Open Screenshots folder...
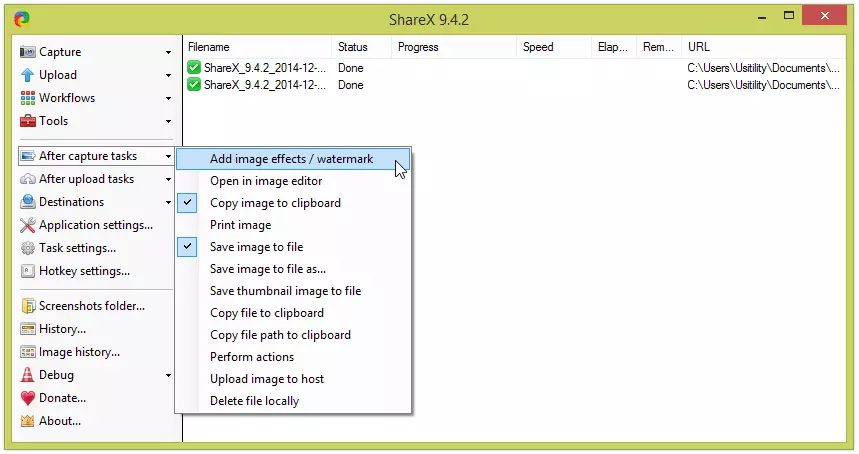 [x=96, y=306]
